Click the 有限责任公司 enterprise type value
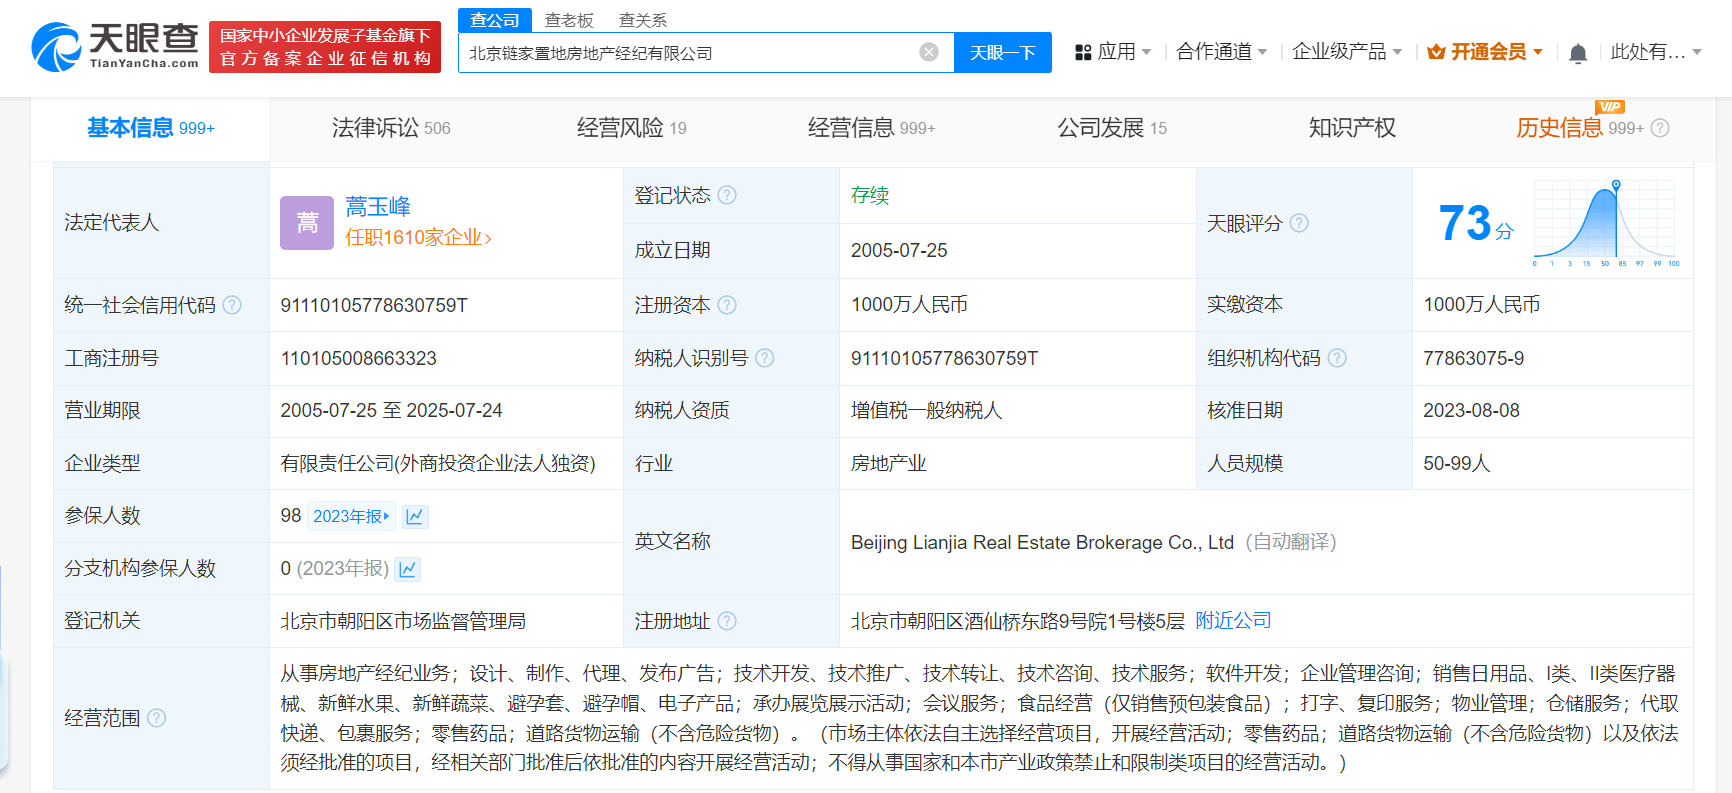 (x=438, y=463)
